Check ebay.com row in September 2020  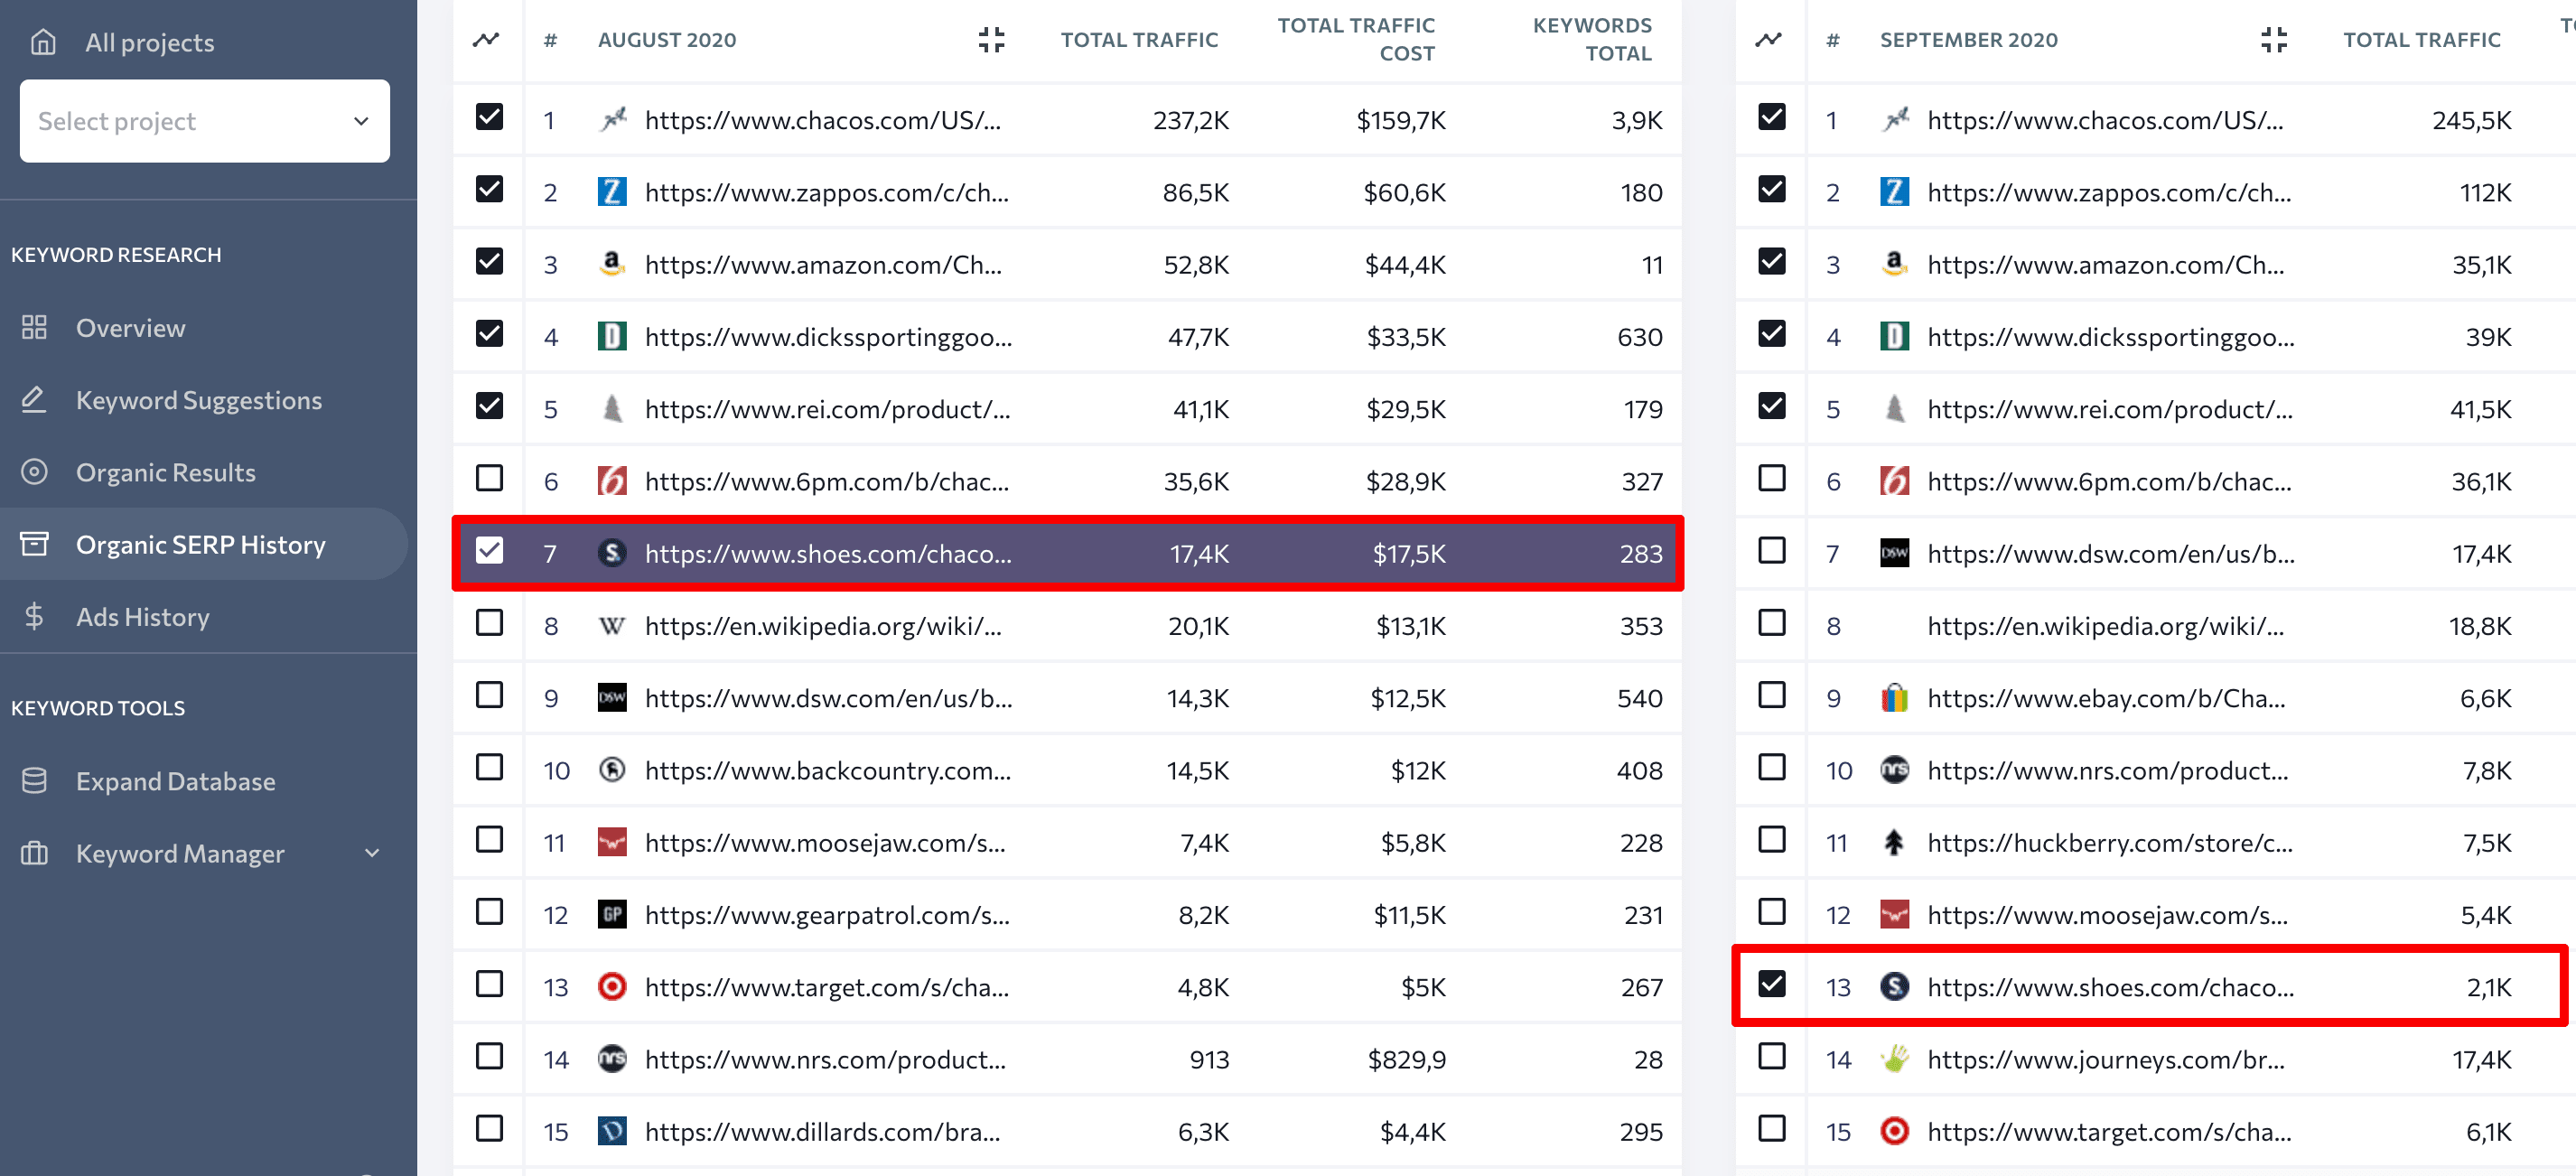1771,695
